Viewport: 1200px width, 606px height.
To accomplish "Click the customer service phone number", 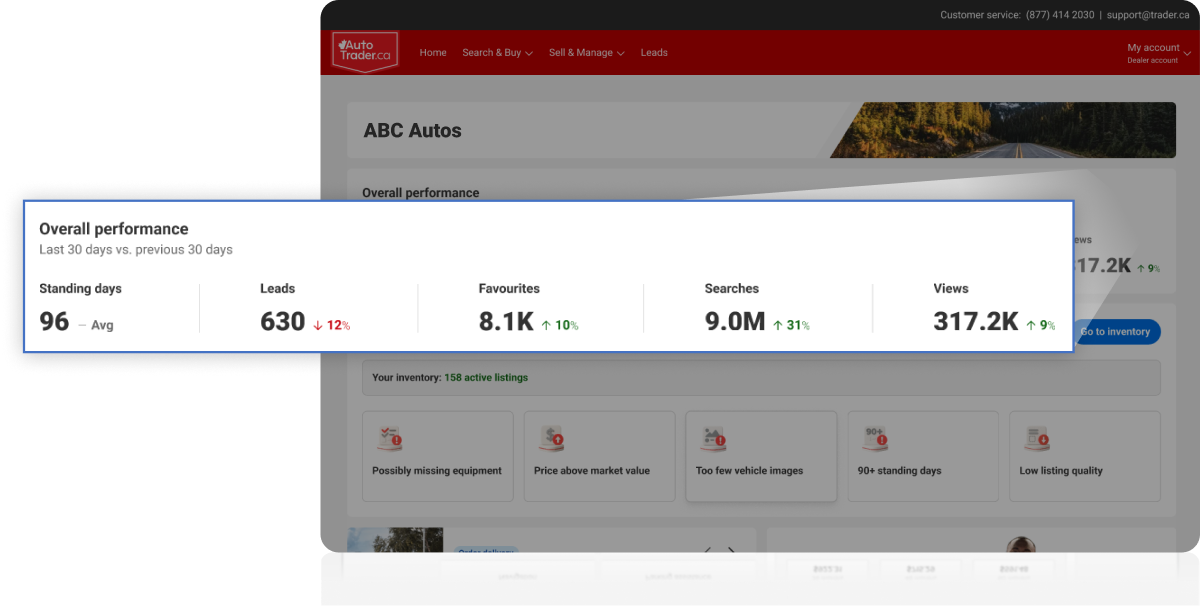I will pyautogui.click(x=1060, y=15).
